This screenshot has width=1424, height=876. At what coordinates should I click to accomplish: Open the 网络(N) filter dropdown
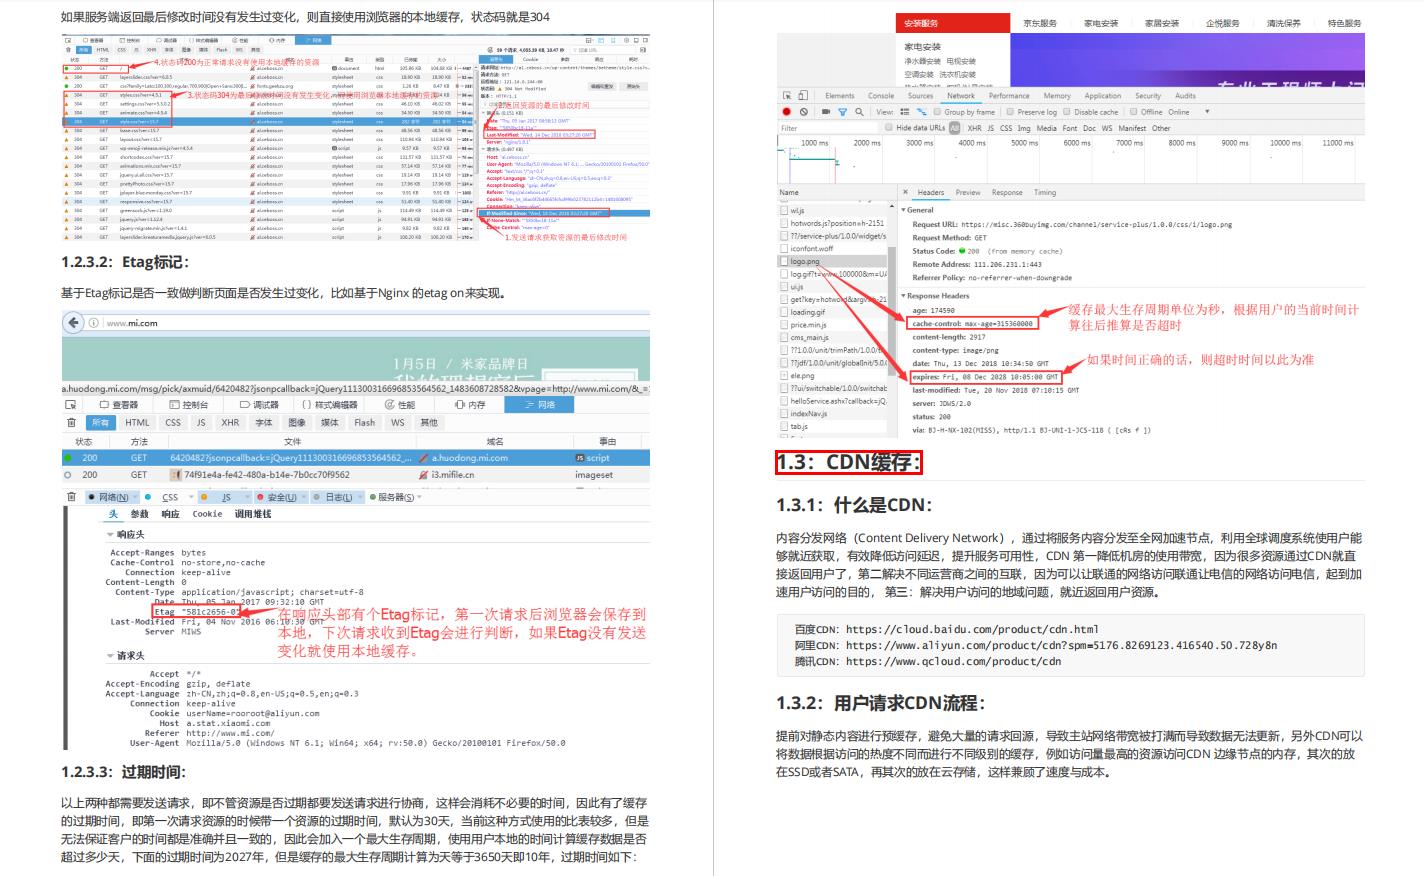coord(133,497)
